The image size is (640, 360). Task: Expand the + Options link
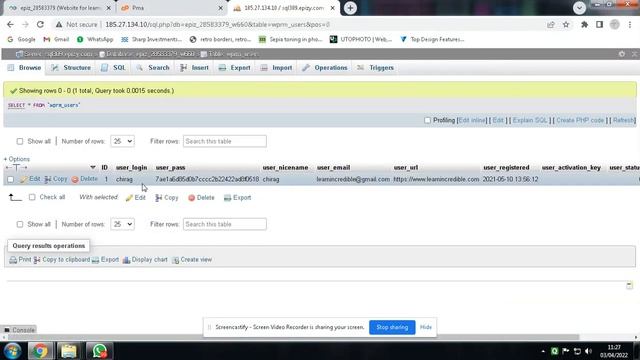coord(17,159)
